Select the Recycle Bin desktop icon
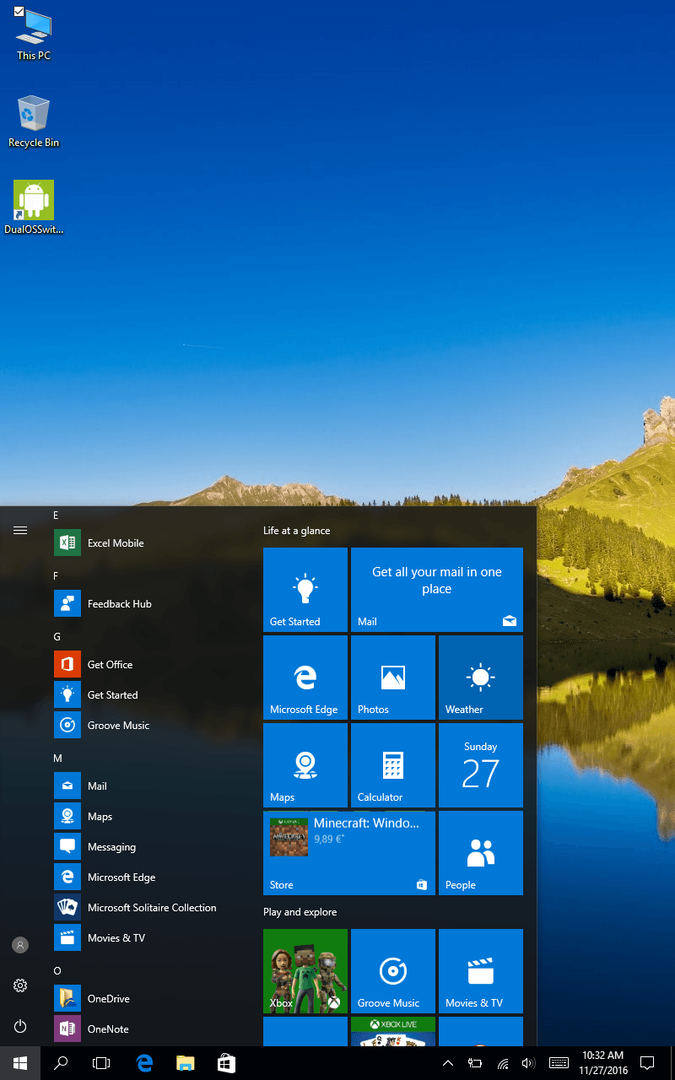The width and height of the screenshot is (675, 1080). click(33, 121)
